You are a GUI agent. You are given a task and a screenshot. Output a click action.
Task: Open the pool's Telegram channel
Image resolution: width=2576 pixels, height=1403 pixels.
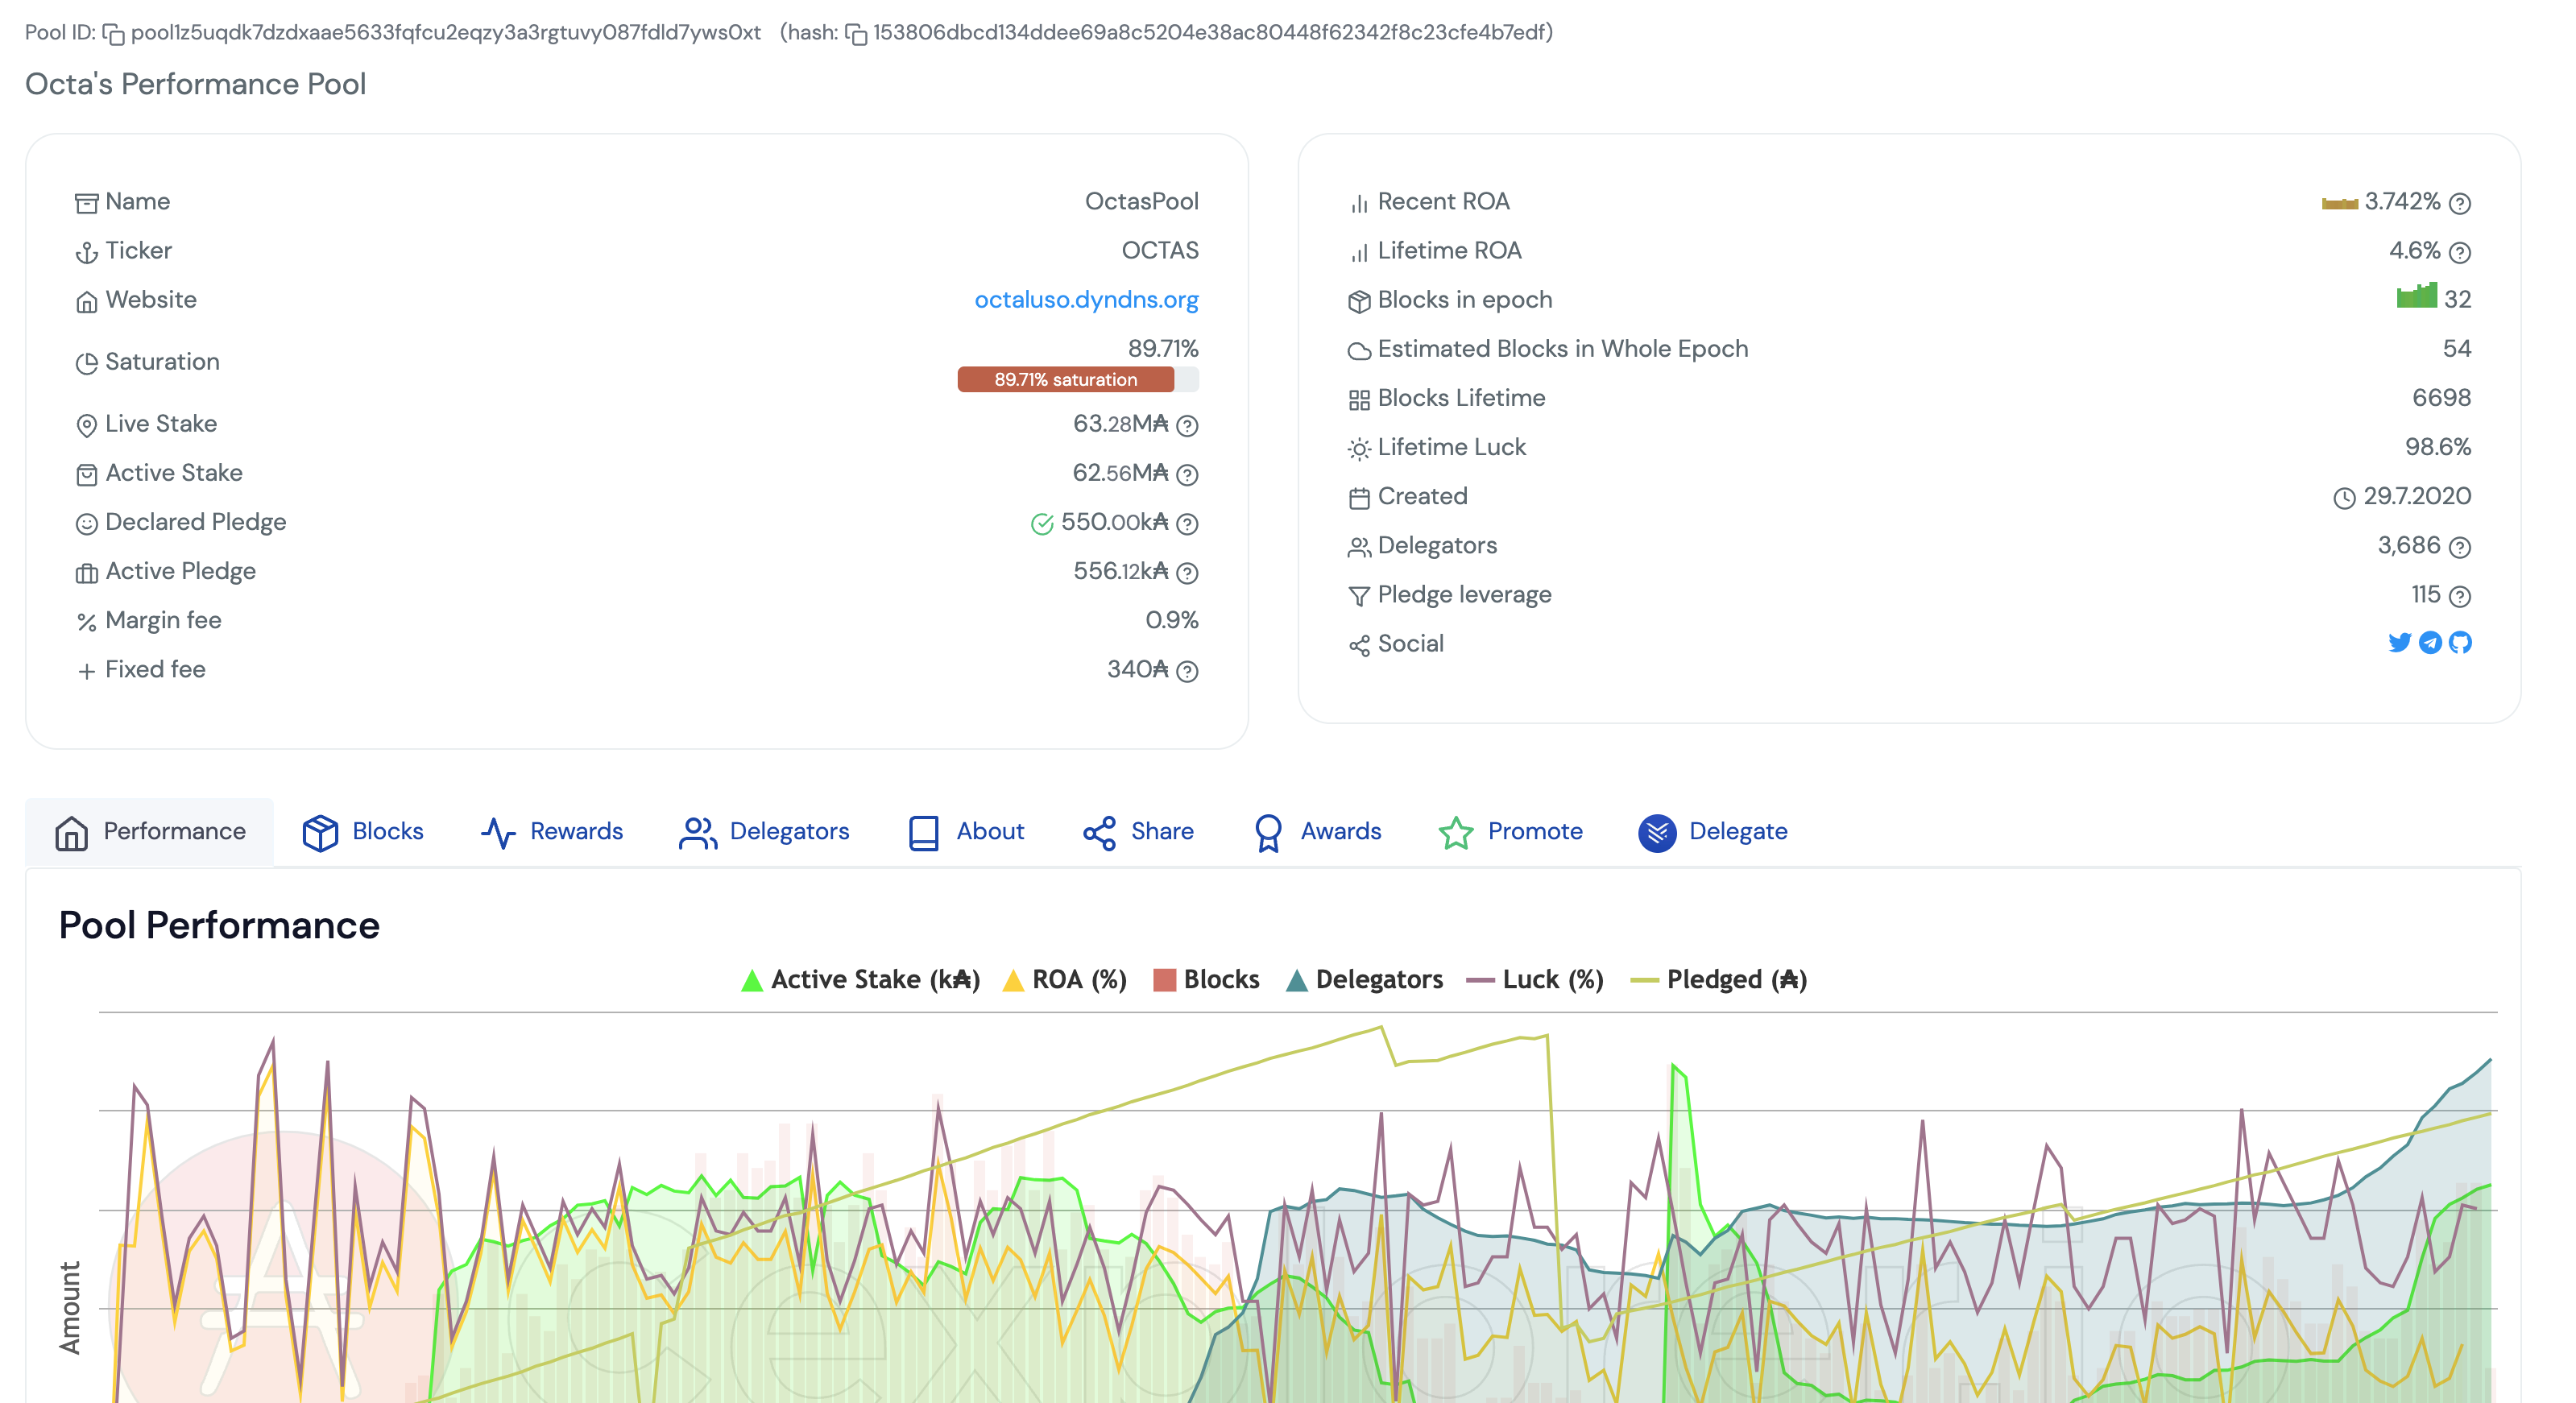click(2430, 642)
